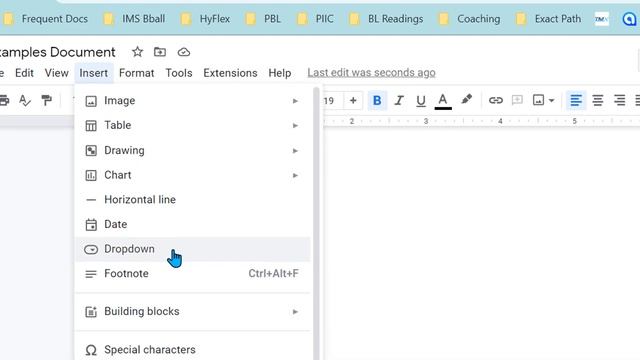Open the Help menu
The height and width of the screenshot is (360, 640).
(x=280, y=73)
